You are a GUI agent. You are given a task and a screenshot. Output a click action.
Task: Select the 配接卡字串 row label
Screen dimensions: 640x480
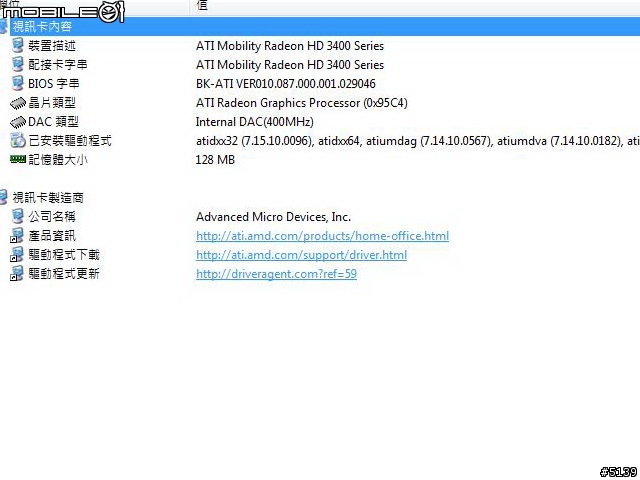click(x=58, y=64)
